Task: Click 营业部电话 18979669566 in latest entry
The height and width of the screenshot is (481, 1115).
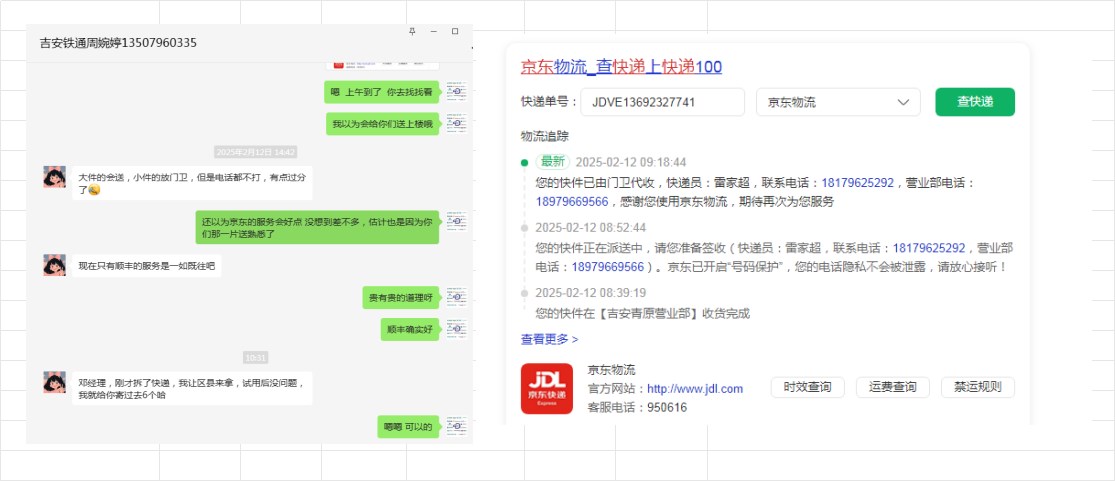Action: pyautogui.click(x=572, y=201)
